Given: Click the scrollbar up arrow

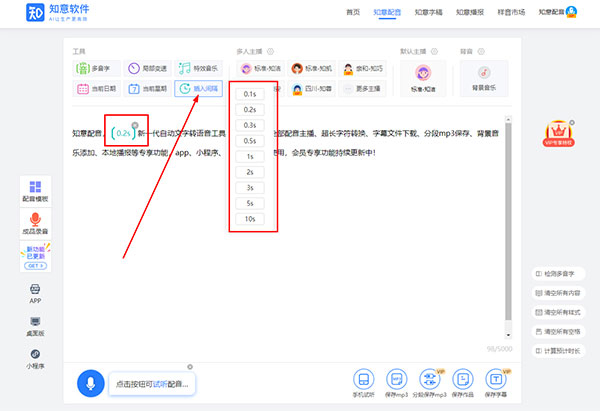Looking at the screenshot, I should (x=508, y=119).
